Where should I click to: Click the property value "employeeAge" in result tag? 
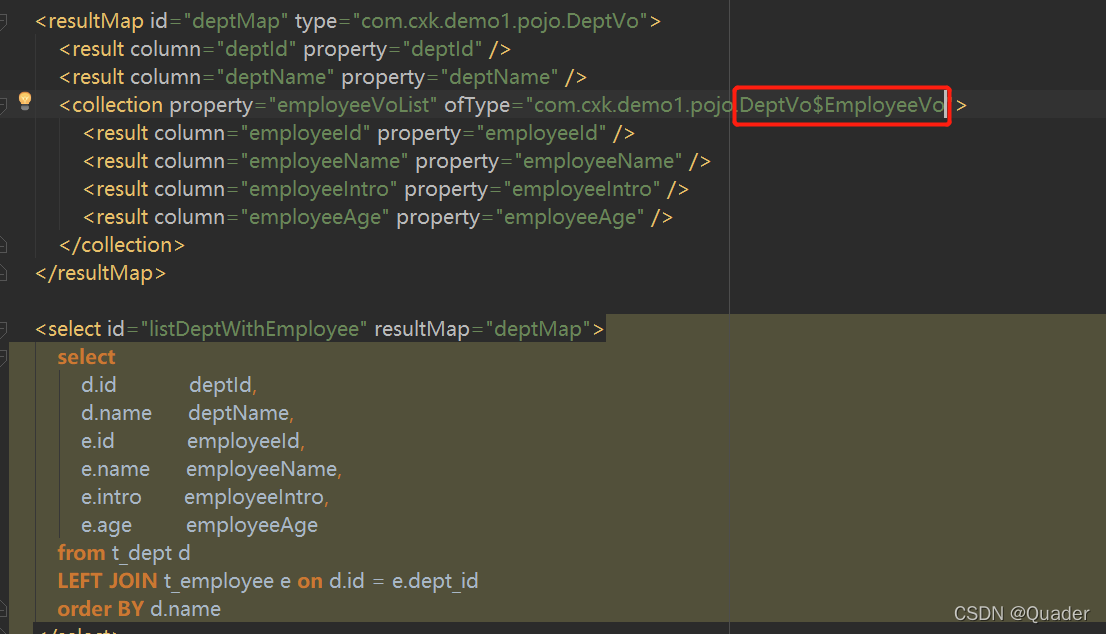click(x=570, y=217)
